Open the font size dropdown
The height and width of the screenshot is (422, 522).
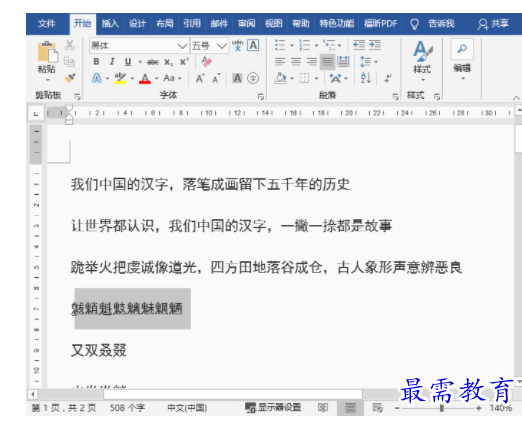[222, 46]
